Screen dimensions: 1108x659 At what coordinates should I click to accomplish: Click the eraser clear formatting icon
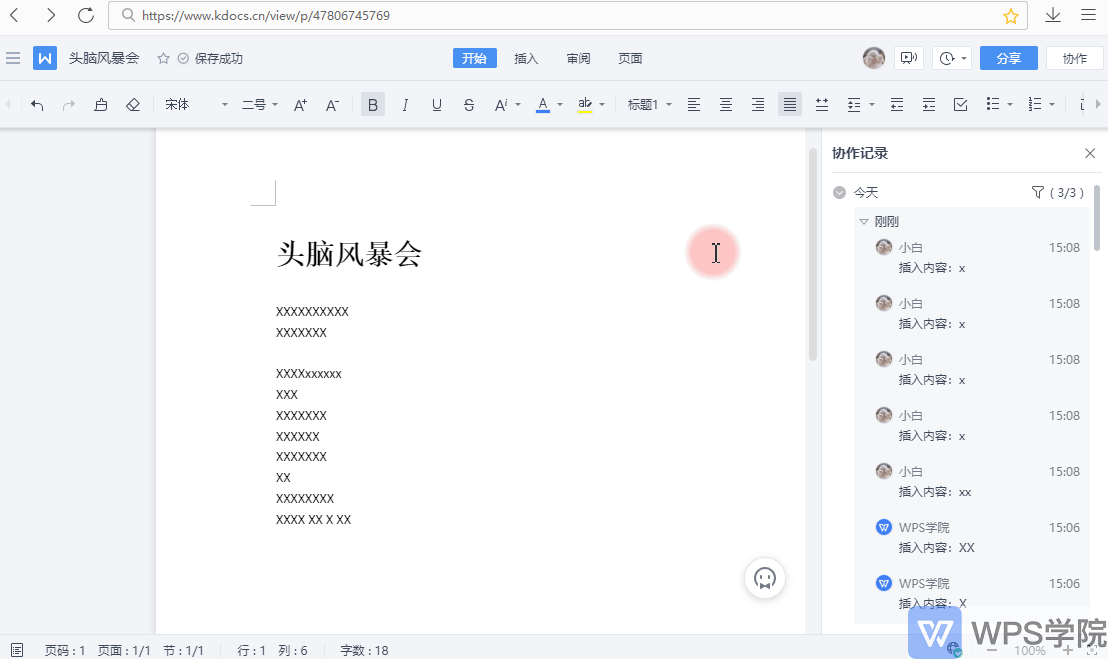tap(133, 105)
